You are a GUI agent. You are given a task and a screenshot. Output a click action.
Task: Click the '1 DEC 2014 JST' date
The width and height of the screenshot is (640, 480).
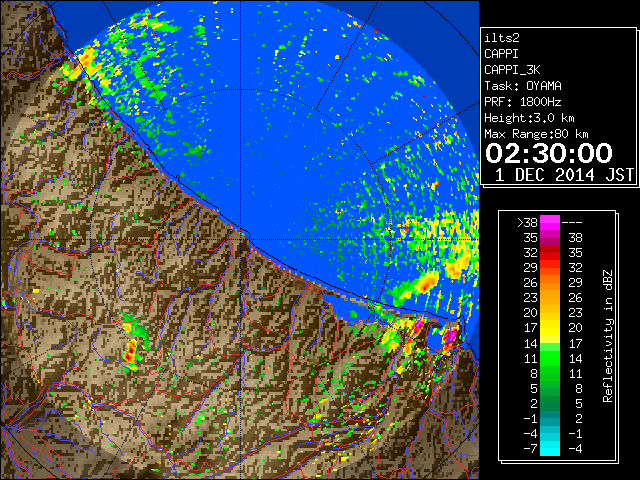click(564, 175)
